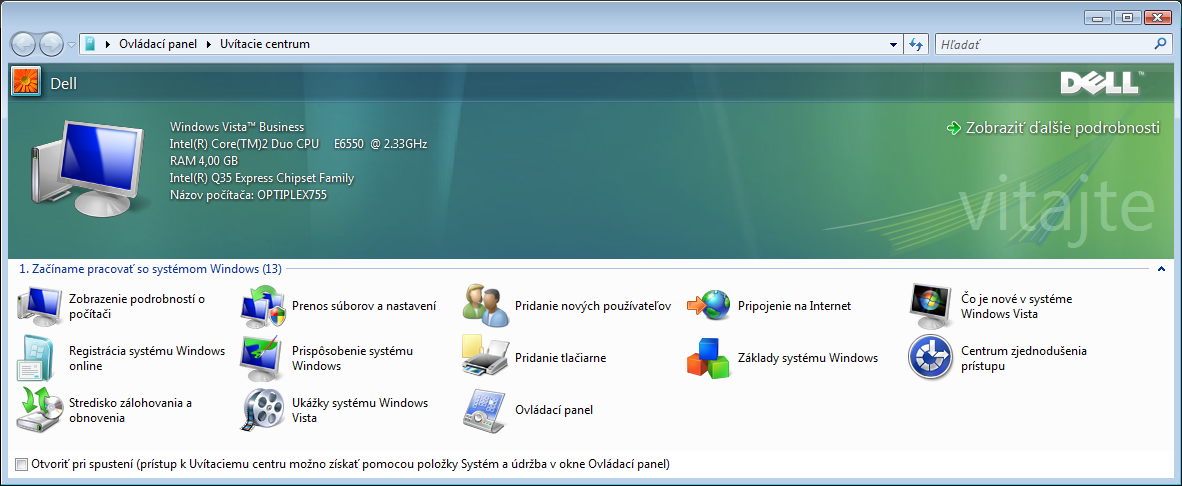Go forward with the navigation arrow
The image size is (1182, 486).
coord(51,44)
